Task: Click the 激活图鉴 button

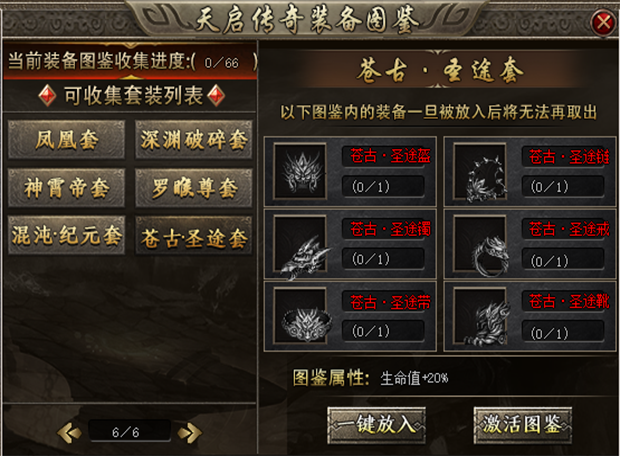Action: click(x=523, y=425)
